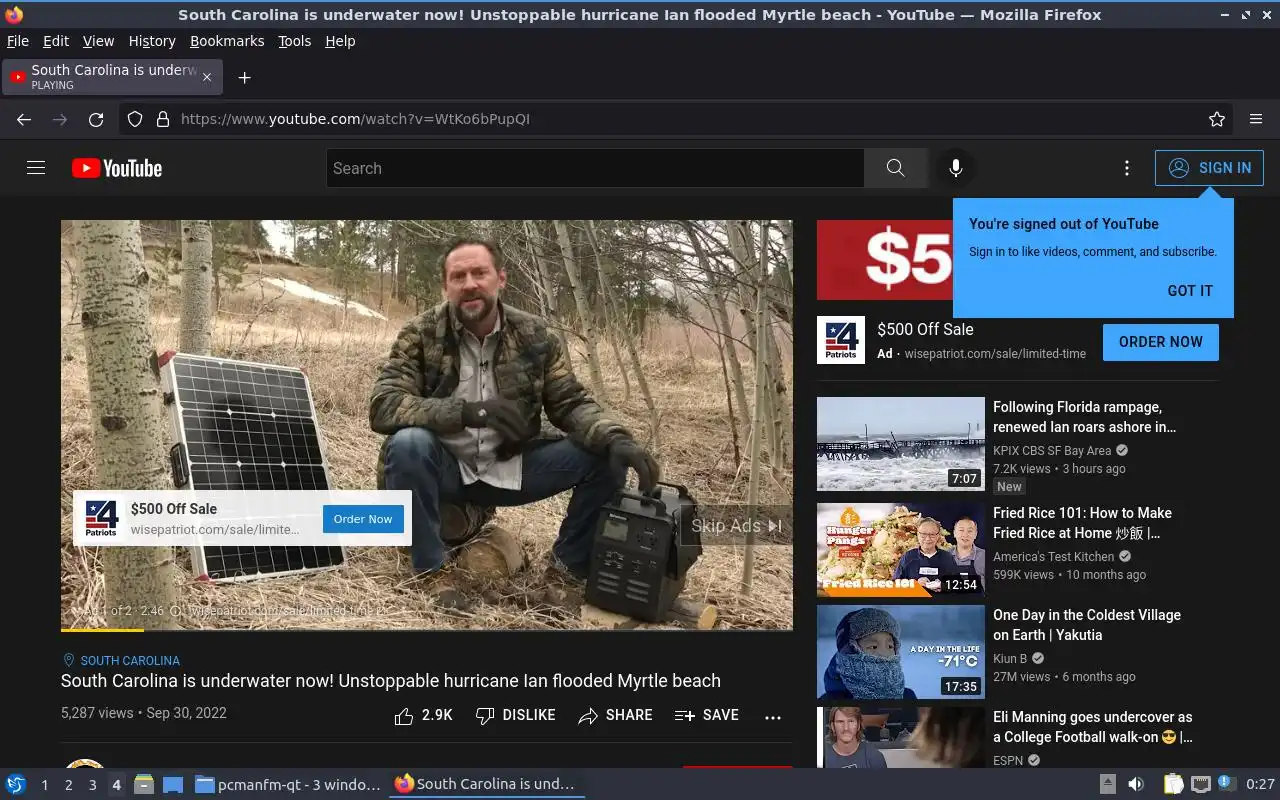Open the Eli Manning undercover video title
The height and width of the screenshot is (800, 1280).
click(1092, 727)
